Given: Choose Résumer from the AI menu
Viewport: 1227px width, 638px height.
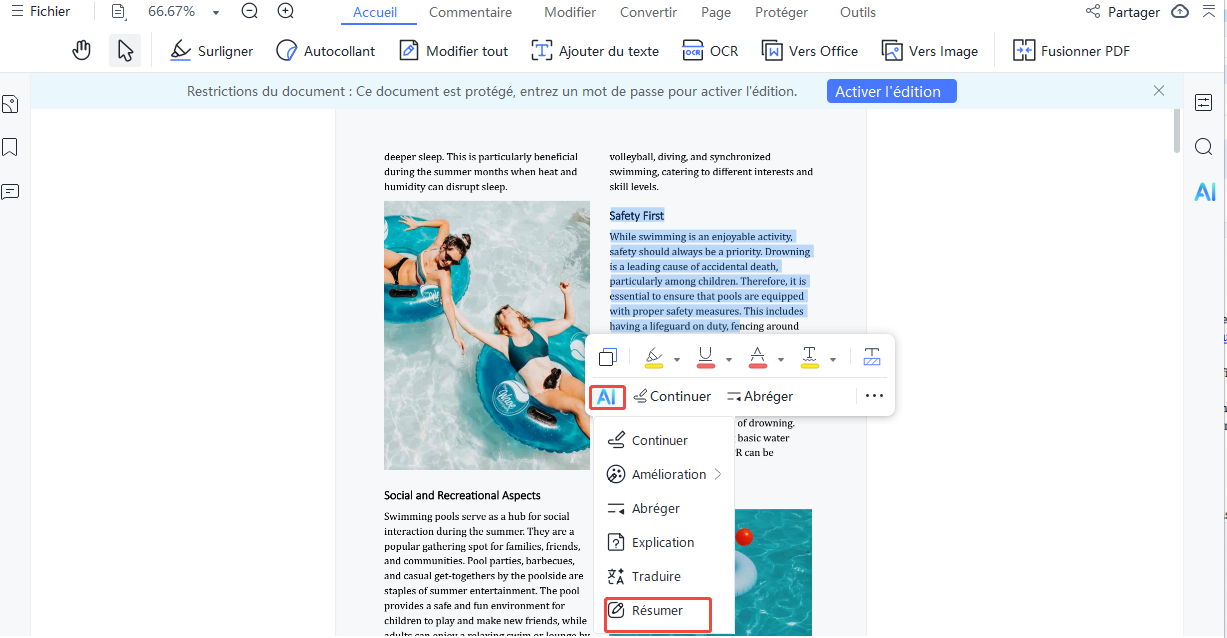Looking at the screenshot, I should tap(657, 611).
